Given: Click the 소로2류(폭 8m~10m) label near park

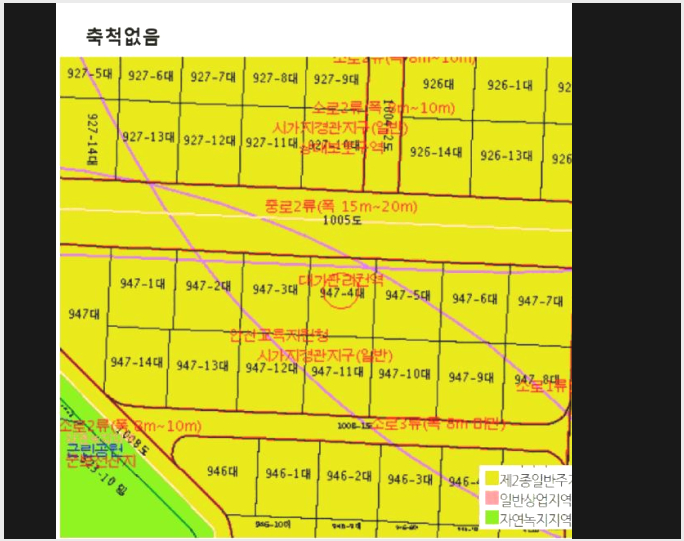Looking at the screenshot, I should point(131,425).
